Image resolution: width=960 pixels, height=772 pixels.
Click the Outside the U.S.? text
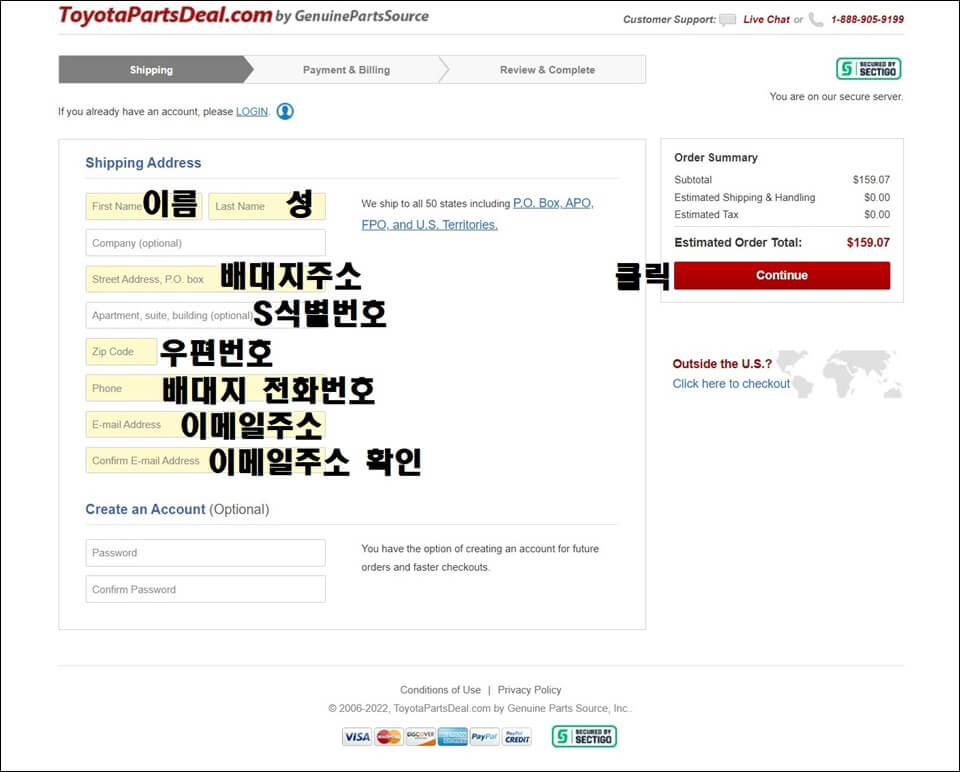pos(722,364)
